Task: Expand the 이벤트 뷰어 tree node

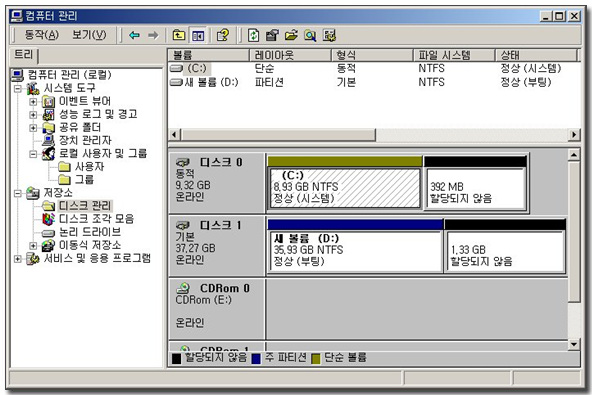Action: tap(33, 102)
